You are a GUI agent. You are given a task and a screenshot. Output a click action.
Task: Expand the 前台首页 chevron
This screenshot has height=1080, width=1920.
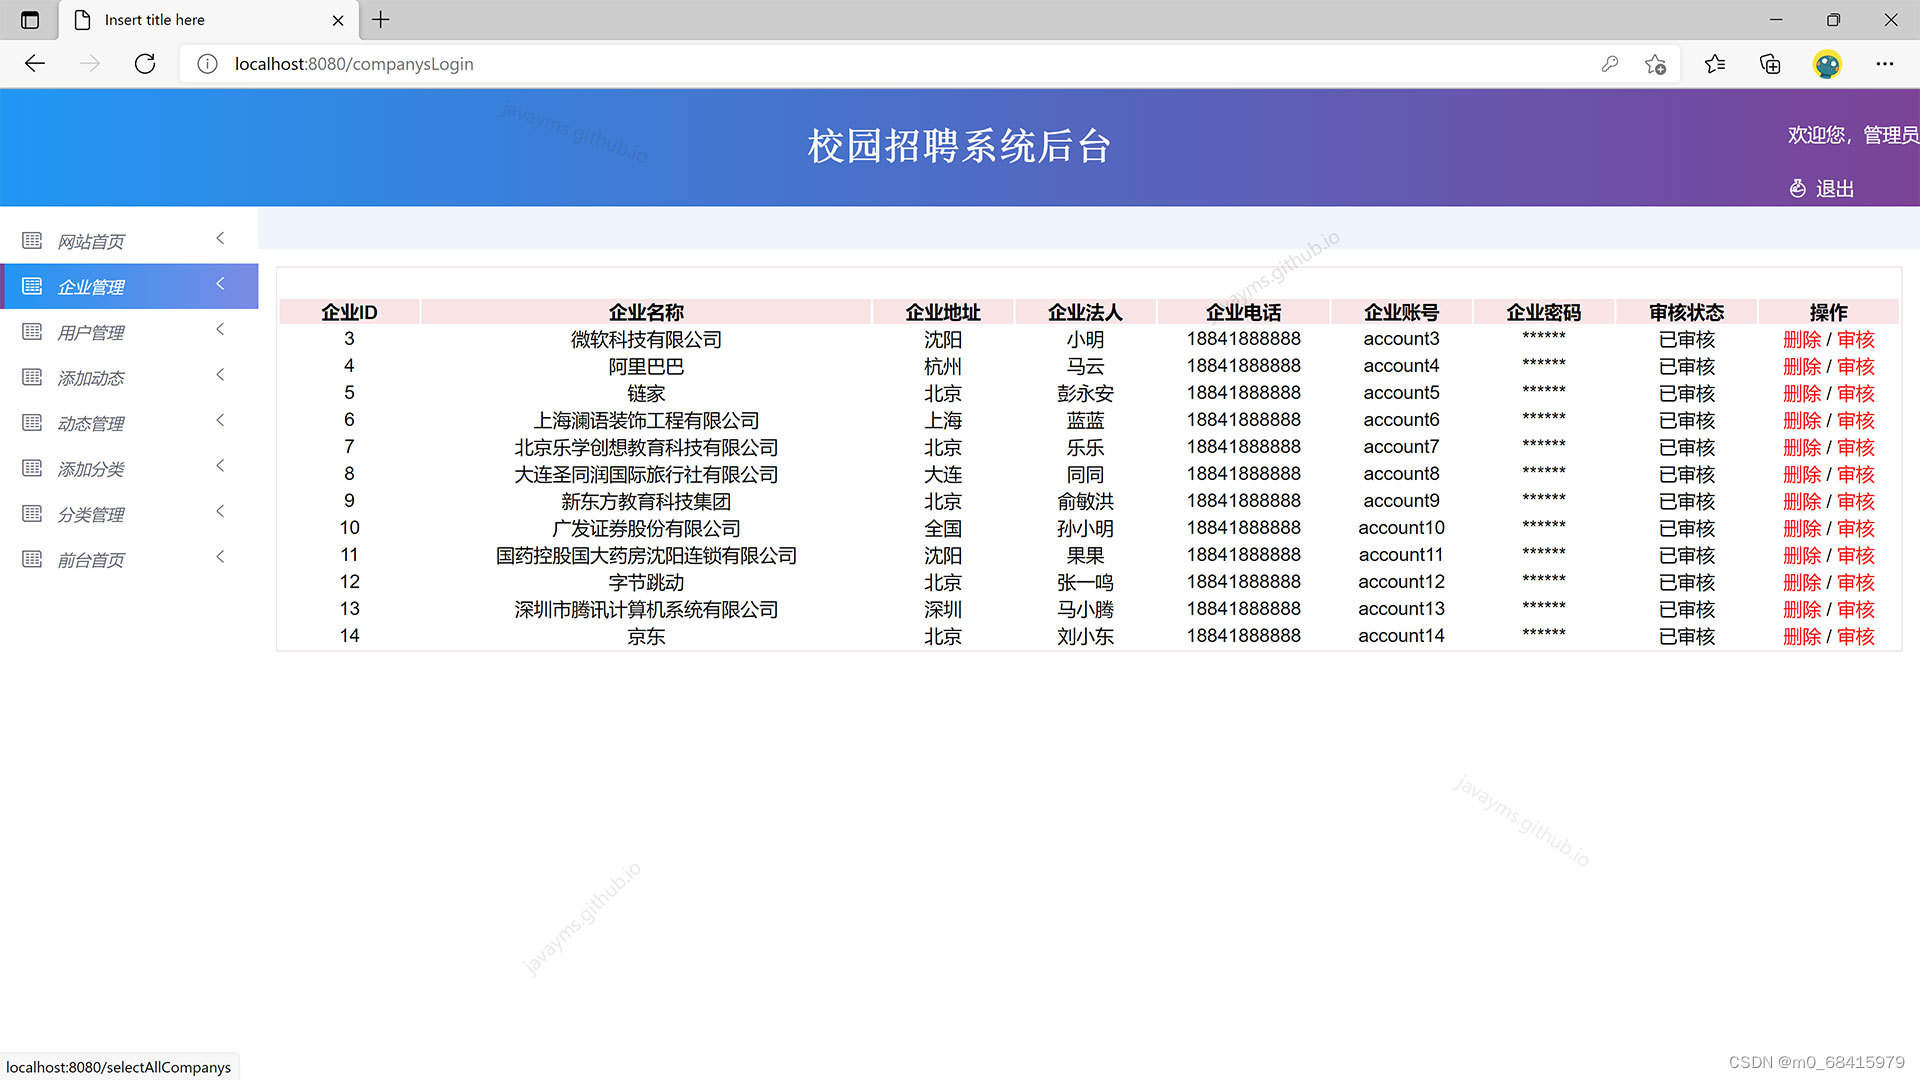pyautogui.click(x=220, y=557)
